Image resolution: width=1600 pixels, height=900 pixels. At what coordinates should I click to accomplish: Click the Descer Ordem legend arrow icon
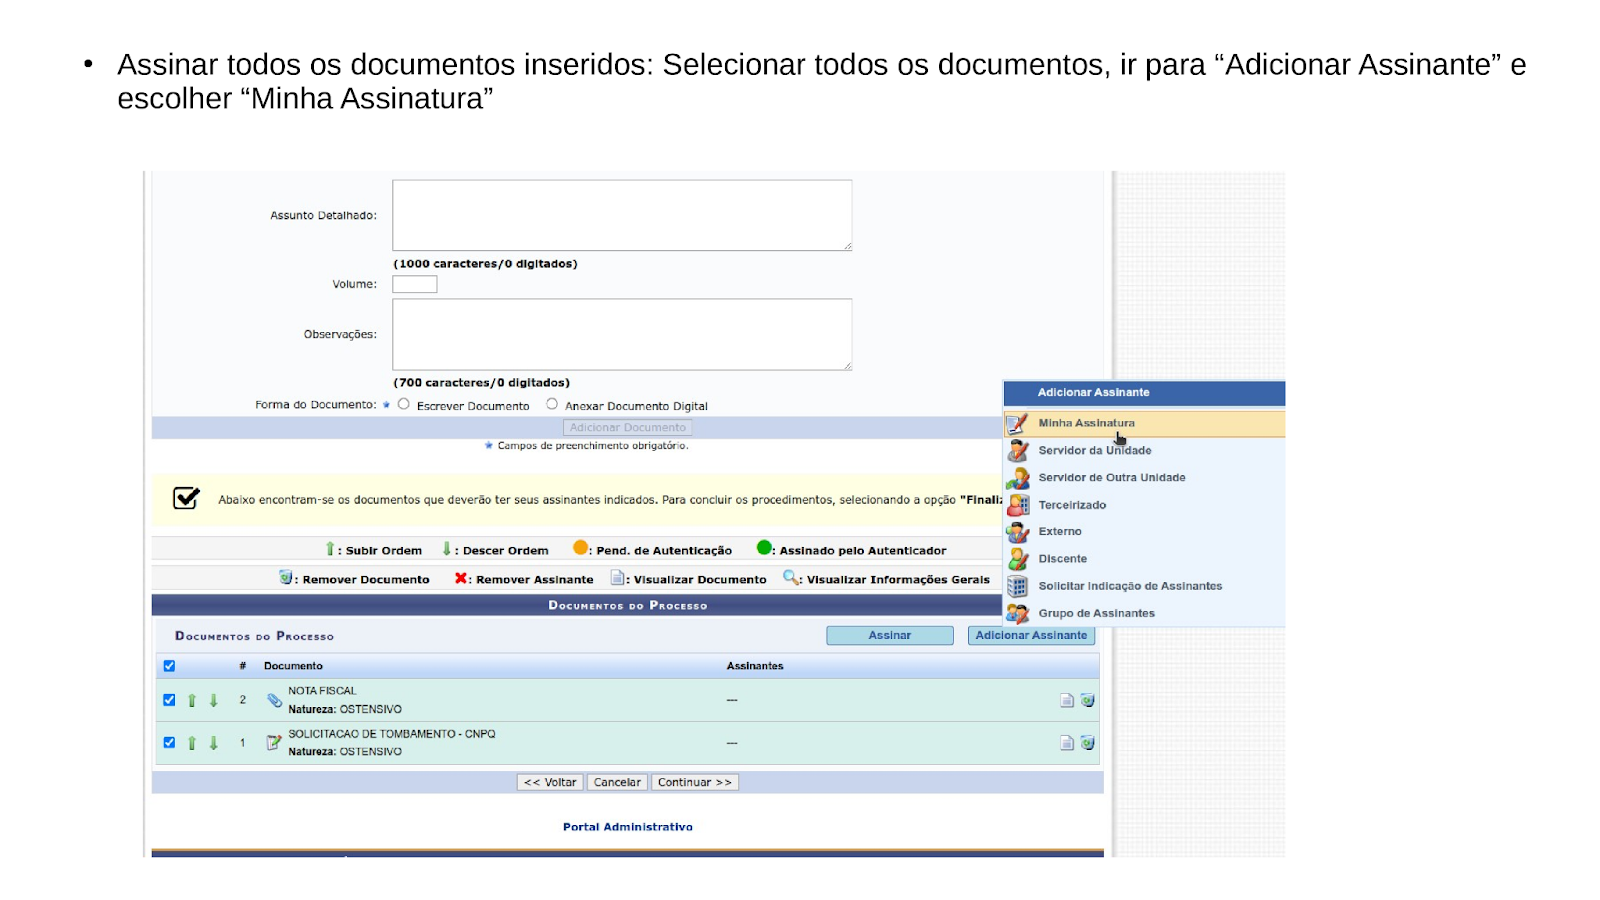[x=447, y=549]
